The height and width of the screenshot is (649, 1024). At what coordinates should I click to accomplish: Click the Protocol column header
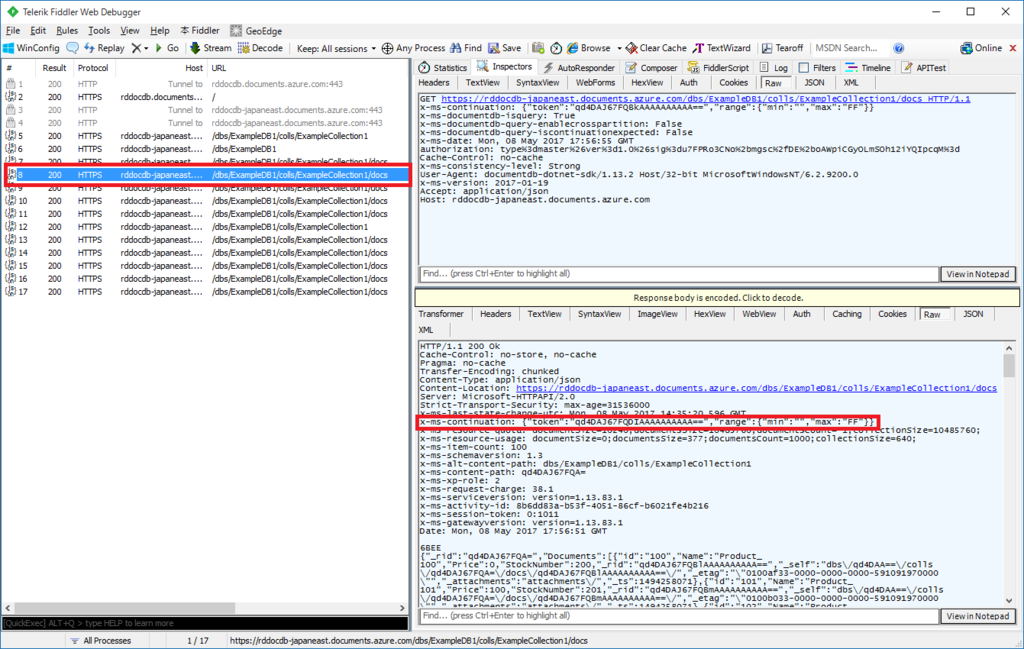[x=93, y=68]
